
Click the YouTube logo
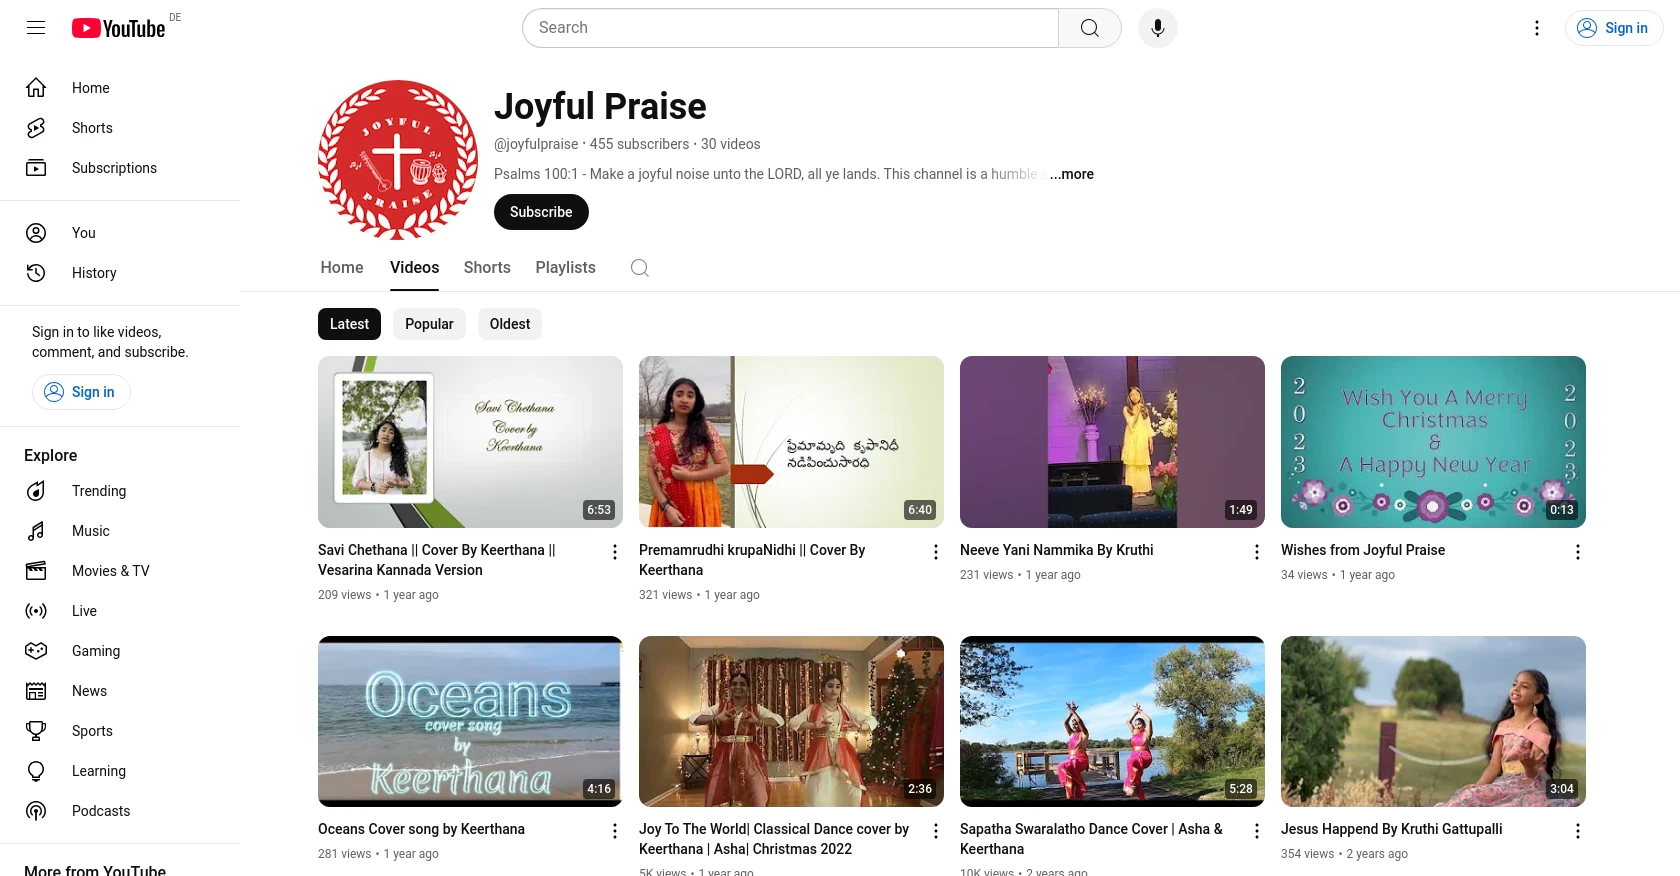click(119, 28)
